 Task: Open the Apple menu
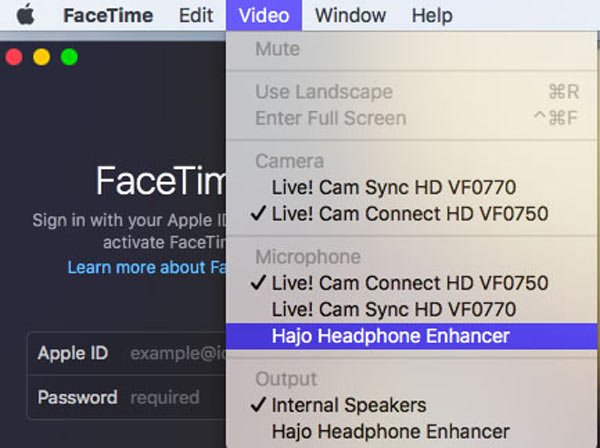26,15
